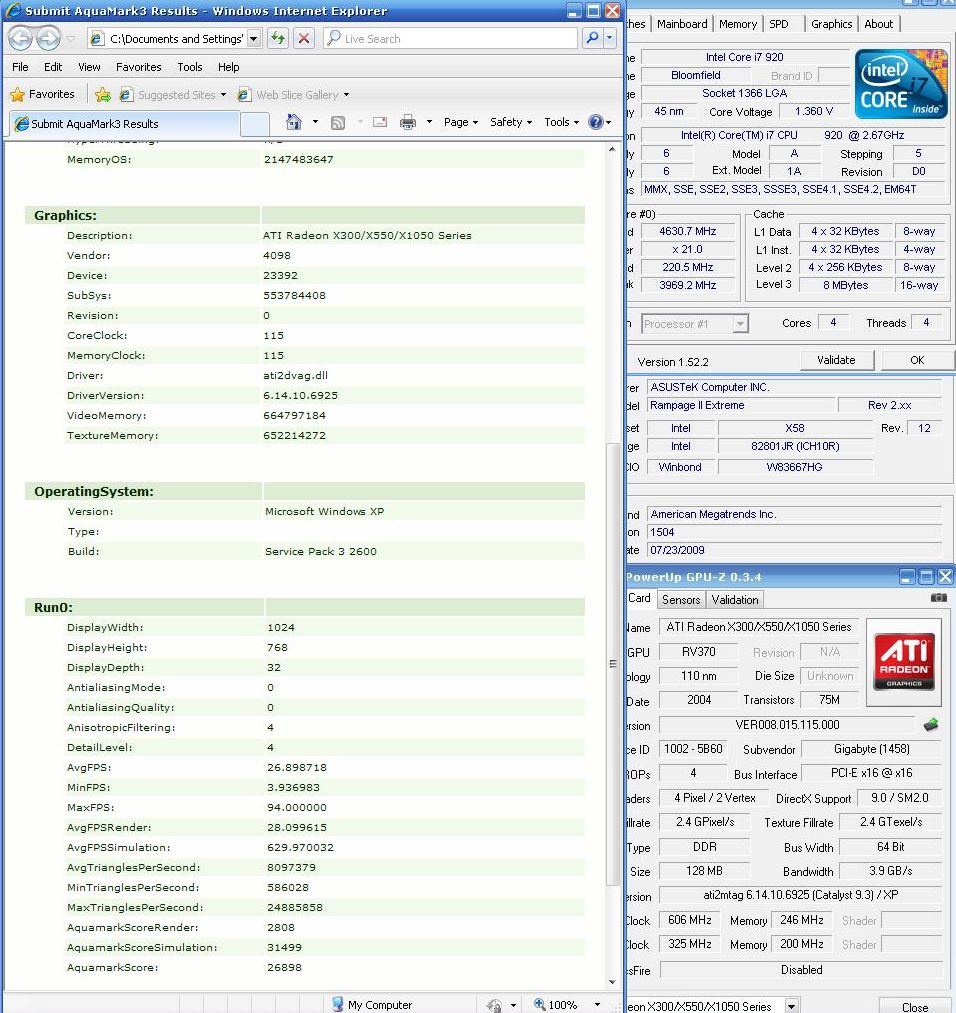Select the Submit AquaMark3 Results browser tab
Screen dimensions: 956x1013
[x=125, y=123]
